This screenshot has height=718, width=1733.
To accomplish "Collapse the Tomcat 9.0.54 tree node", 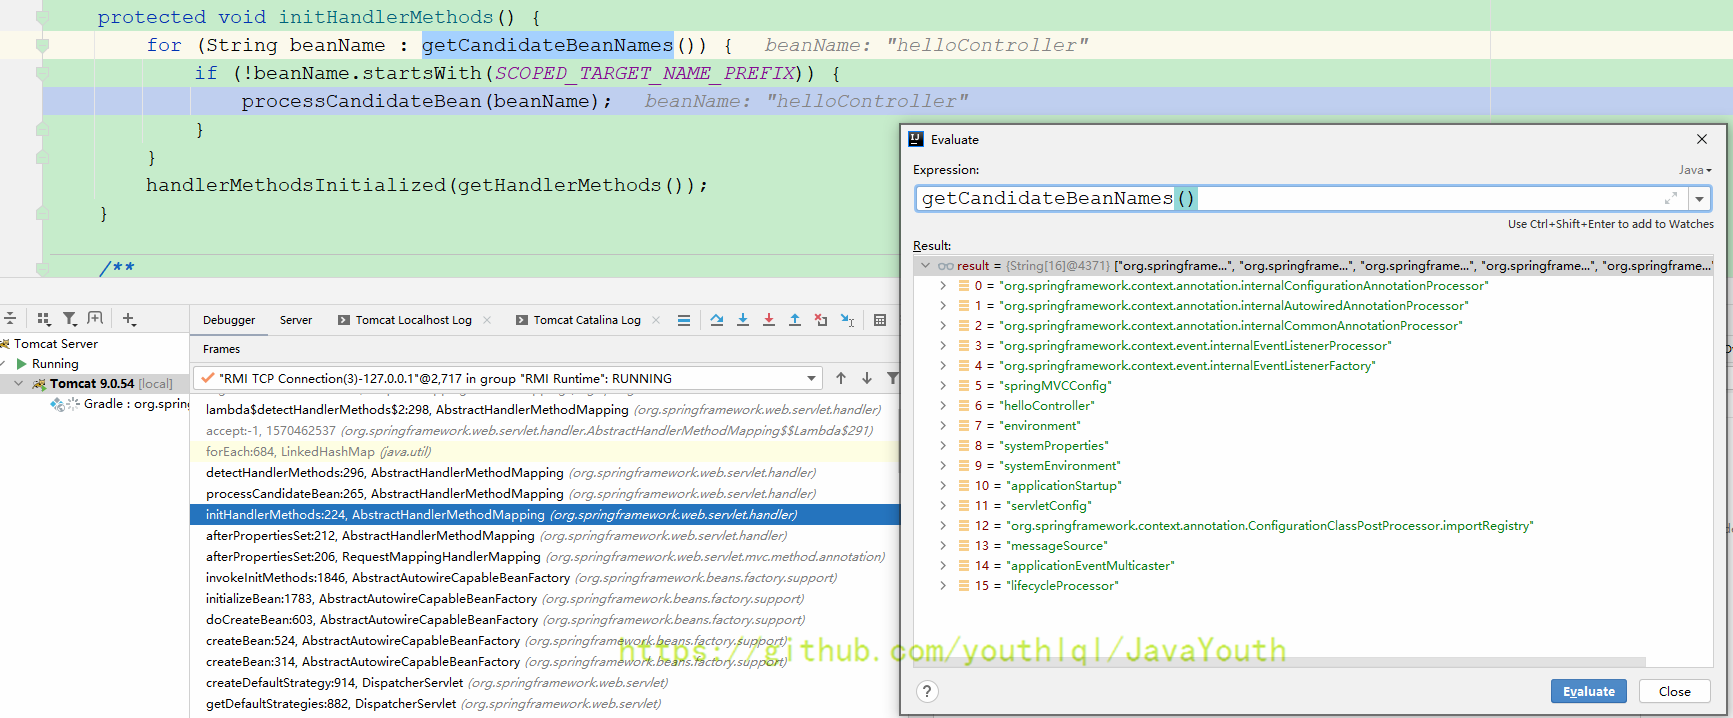I will point(19,383).
